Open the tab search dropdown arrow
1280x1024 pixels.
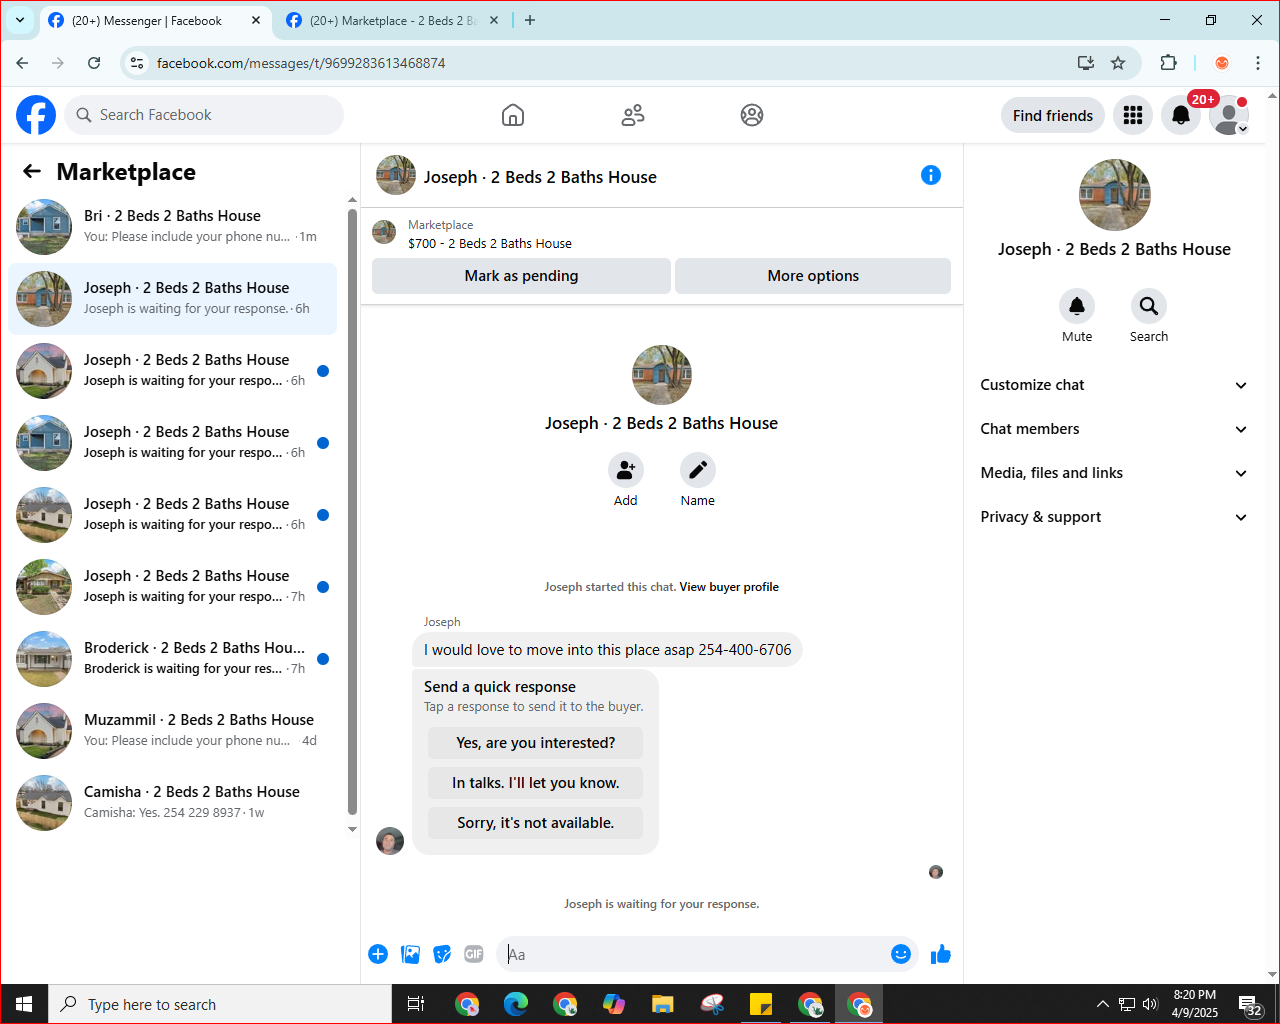tap(19, 20)
